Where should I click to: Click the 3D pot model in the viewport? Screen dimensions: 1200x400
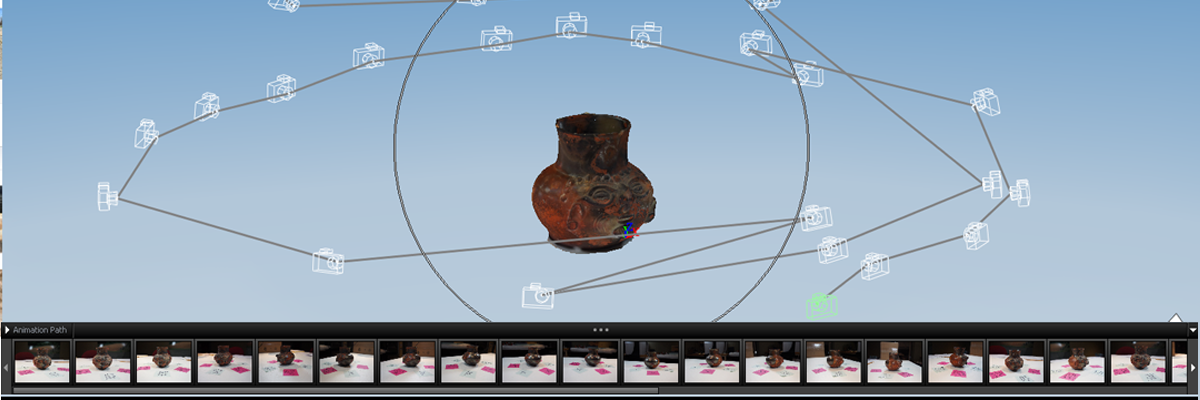tap(592, 183)
